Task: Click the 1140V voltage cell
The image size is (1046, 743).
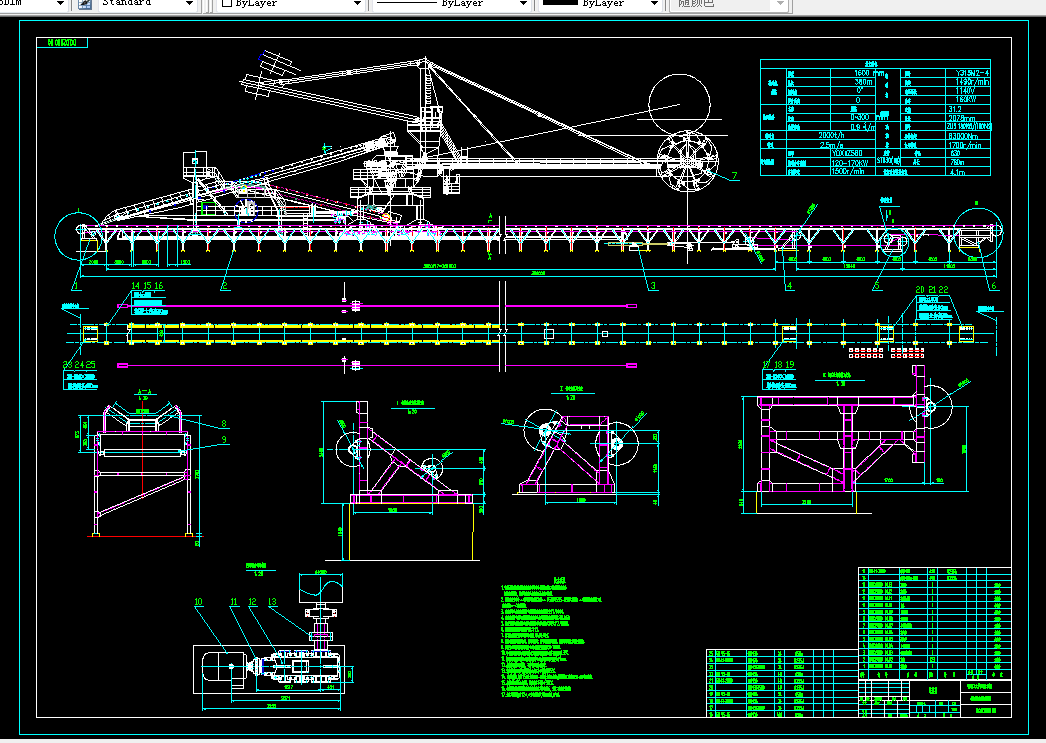Action: pyautogui.click(x=965, y=91)
